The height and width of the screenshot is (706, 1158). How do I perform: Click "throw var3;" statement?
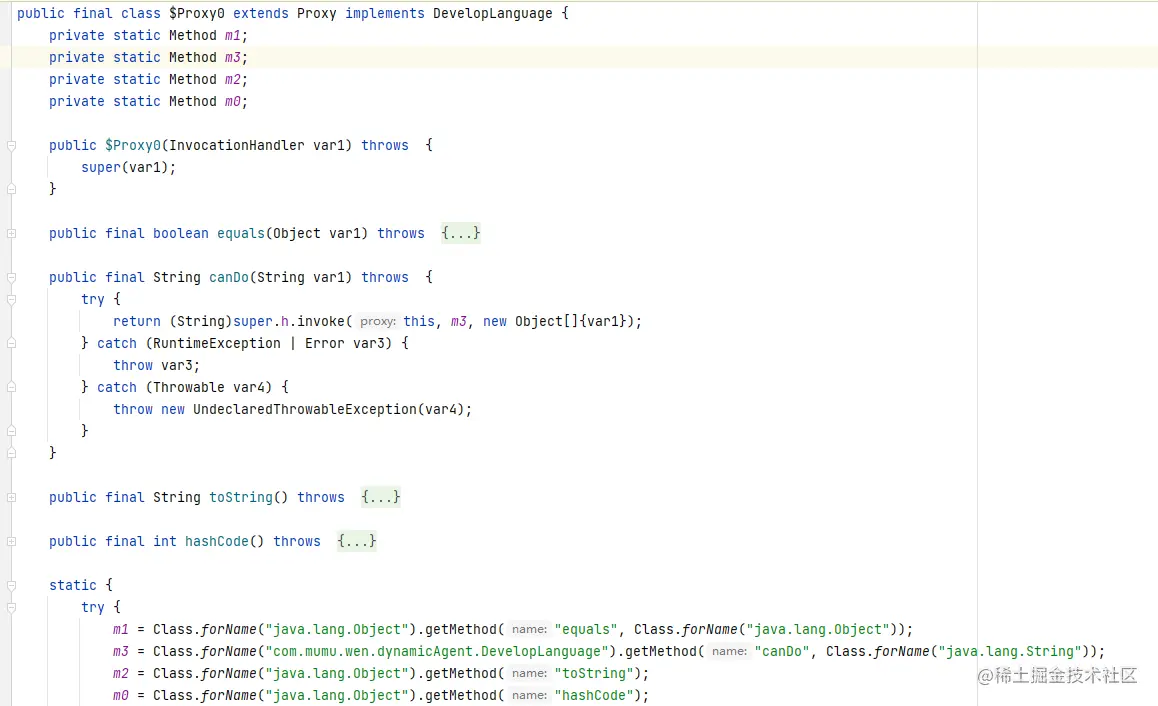tap(157, 366)
